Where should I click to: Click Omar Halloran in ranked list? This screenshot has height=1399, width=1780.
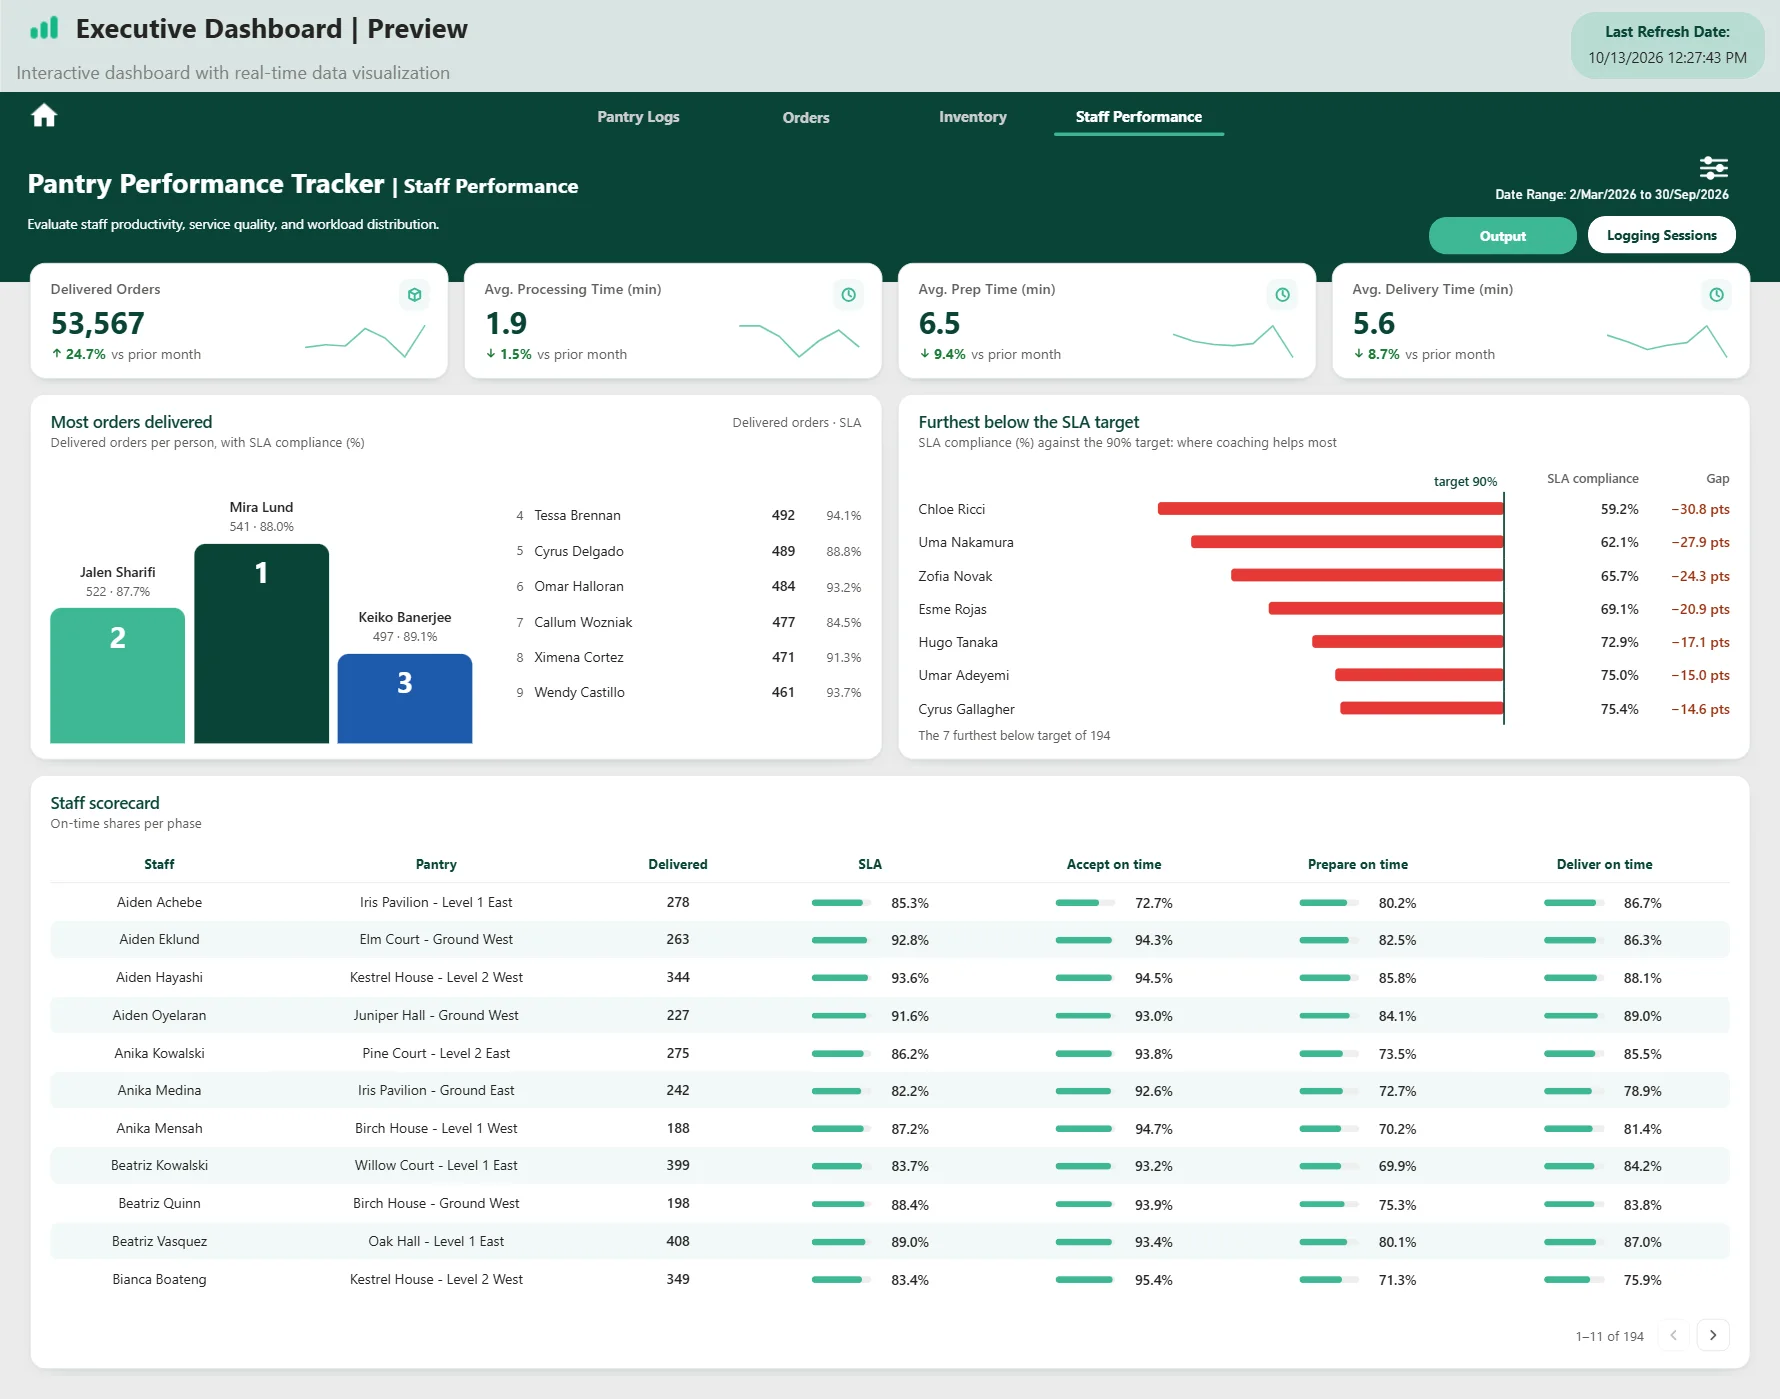point(579,587)
